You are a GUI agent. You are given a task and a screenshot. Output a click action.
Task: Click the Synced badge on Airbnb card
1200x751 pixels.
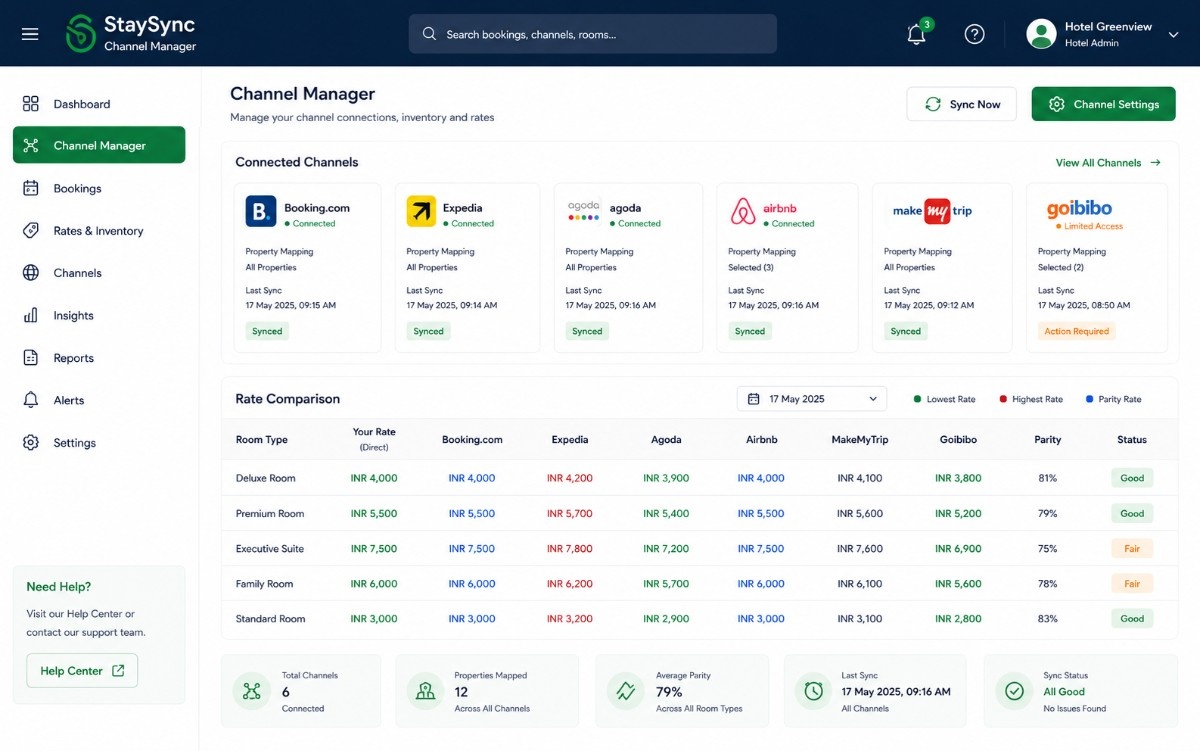[x=750, y=331]
